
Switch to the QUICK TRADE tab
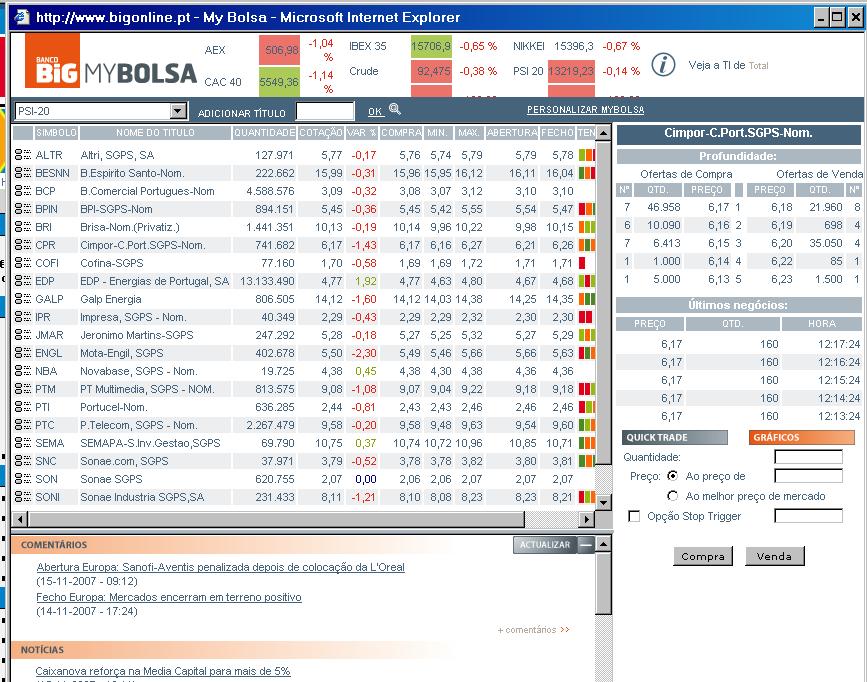pos(674,437)
